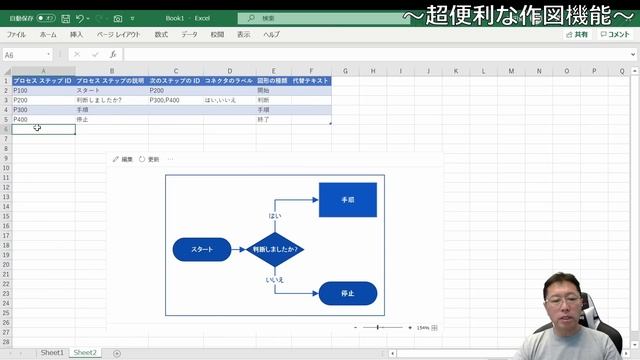Click the コメント button
The width and height of the screenshot is (640, 360).
pyautogui.click(x=615, y=35)
